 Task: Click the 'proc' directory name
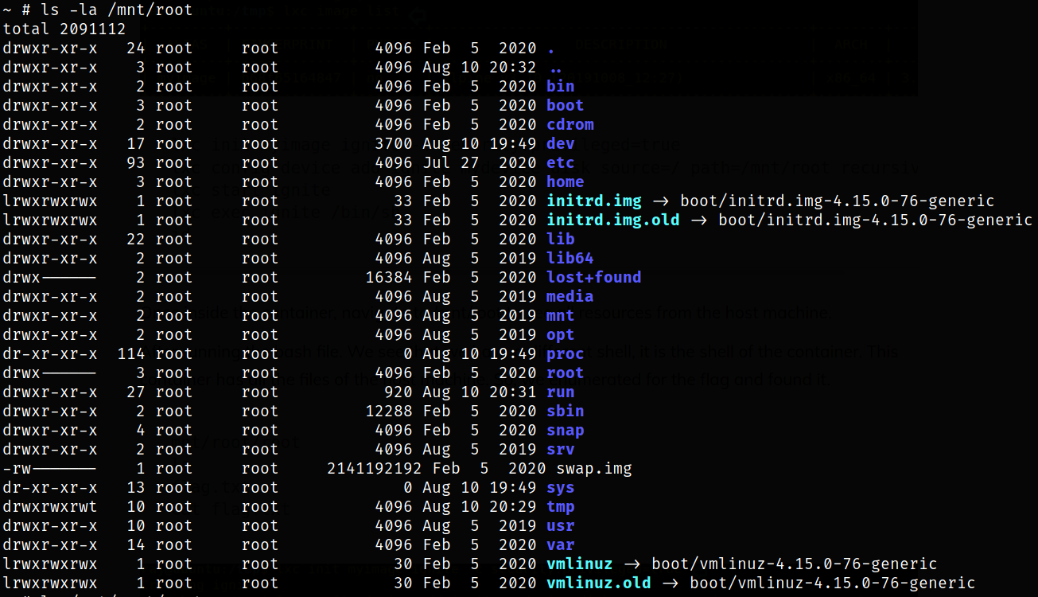coord(565,354)
